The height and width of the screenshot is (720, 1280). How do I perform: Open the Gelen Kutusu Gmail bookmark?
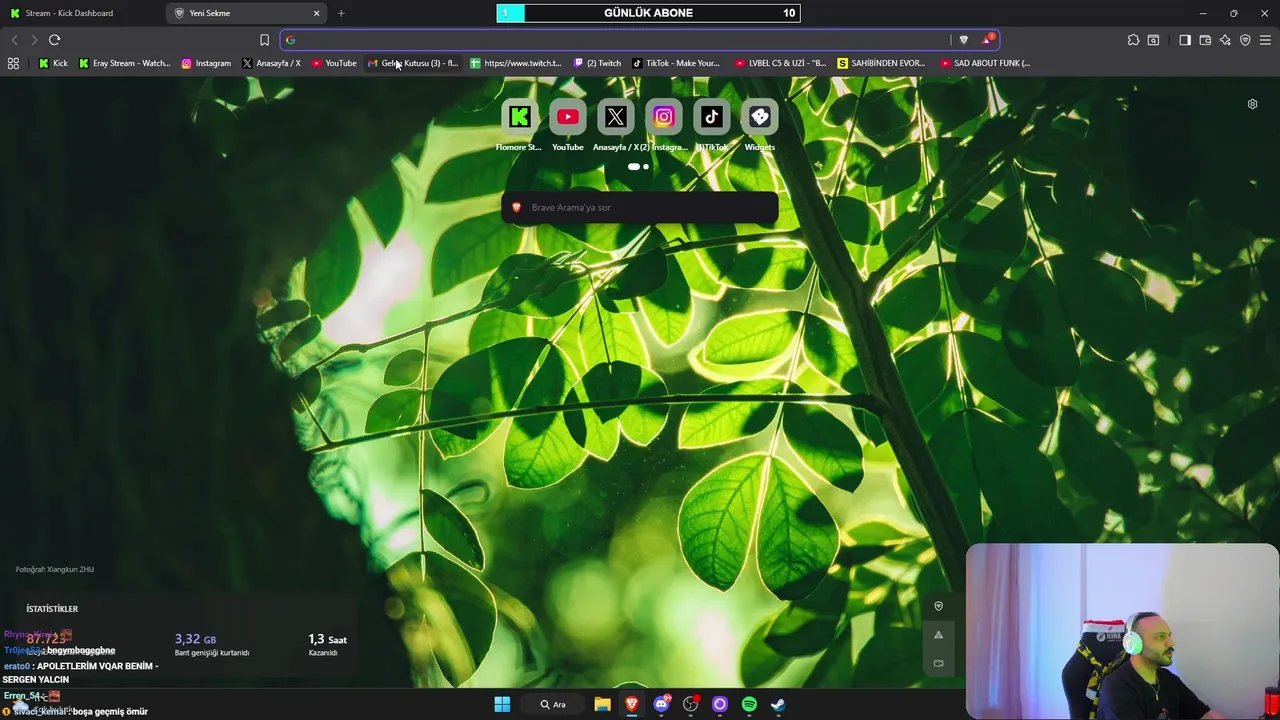pos(413,63)
